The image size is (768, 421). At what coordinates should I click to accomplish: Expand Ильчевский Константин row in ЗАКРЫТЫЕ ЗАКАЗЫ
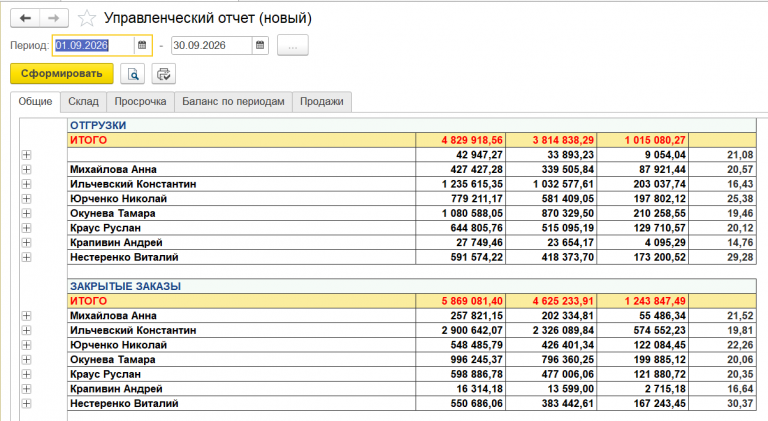coord(26,330)
